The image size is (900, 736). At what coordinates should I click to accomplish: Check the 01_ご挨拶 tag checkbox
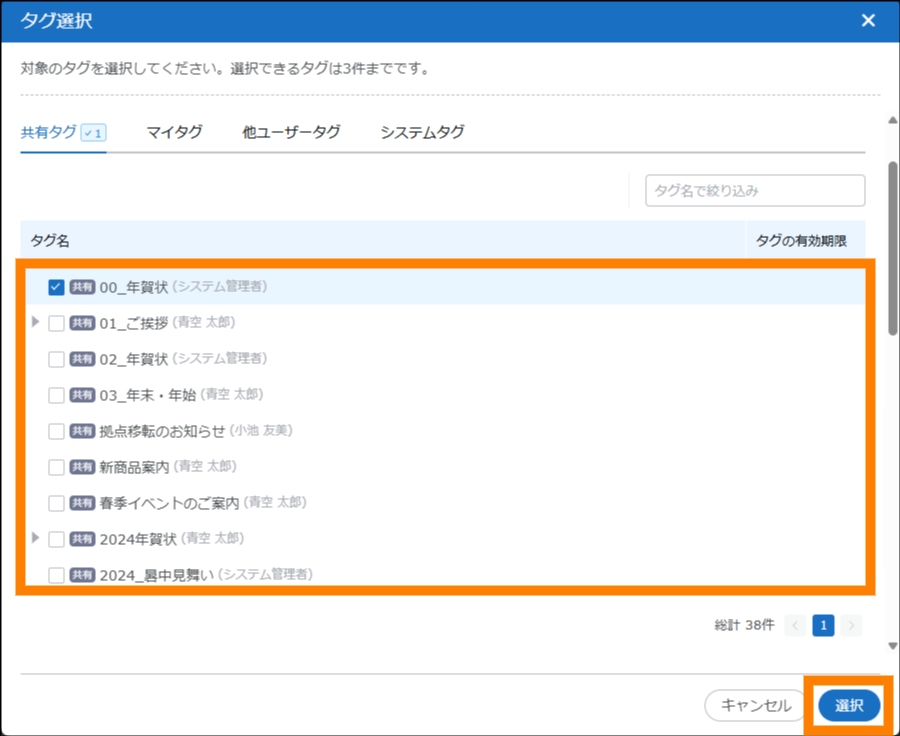(57, 323)
